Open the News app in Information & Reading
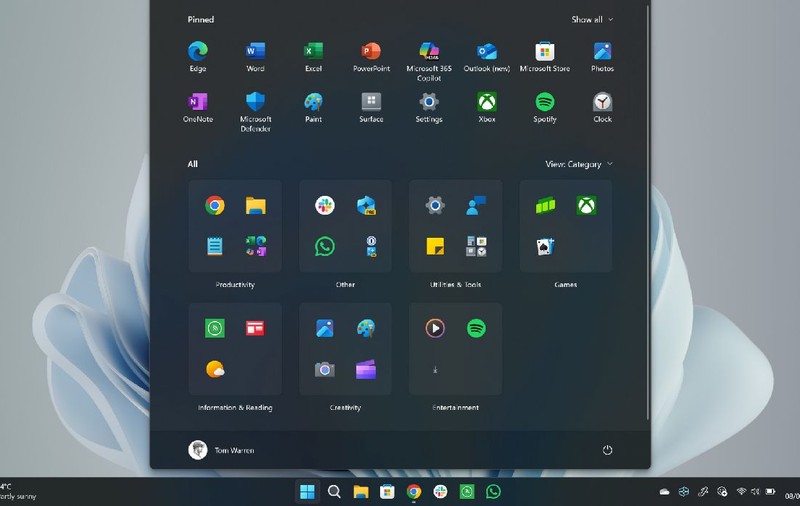This screenshot has width=800, height=506. pyautogui.click(x=256, y=328)
